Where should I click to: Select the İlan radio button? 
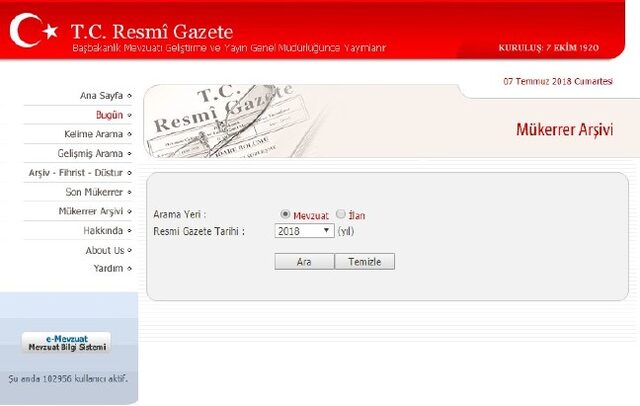pyautogui.click(x=340, y=214)
